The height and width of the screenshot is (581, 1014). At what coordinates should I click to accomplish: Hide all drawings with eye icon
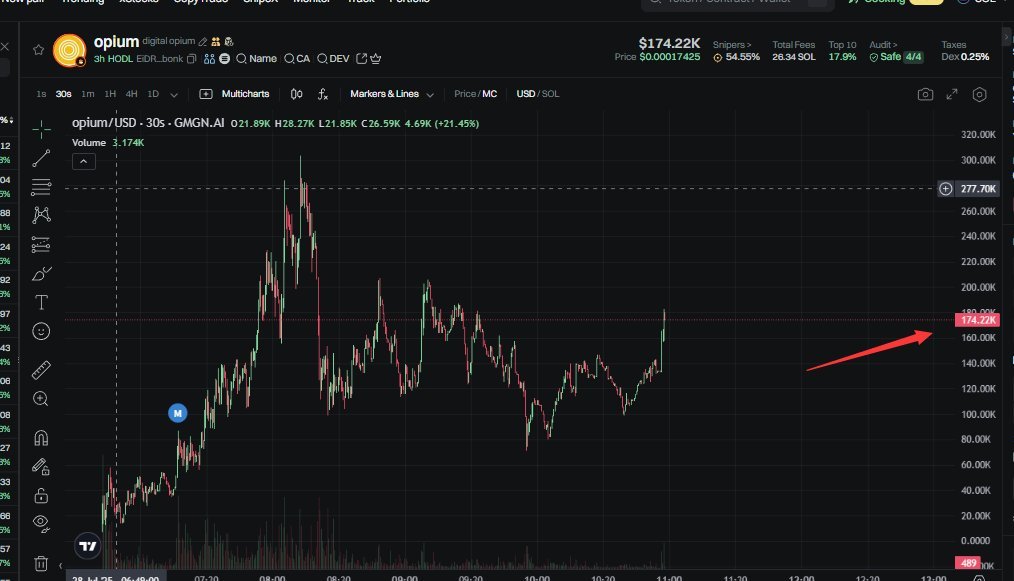[41, 523]
